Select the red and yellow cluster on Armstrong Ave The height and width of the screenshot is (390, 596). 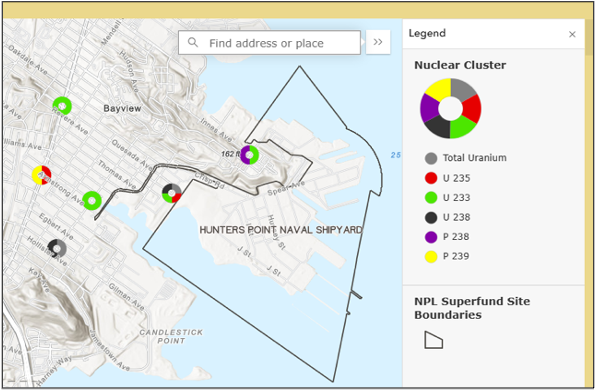pos(41,175)
